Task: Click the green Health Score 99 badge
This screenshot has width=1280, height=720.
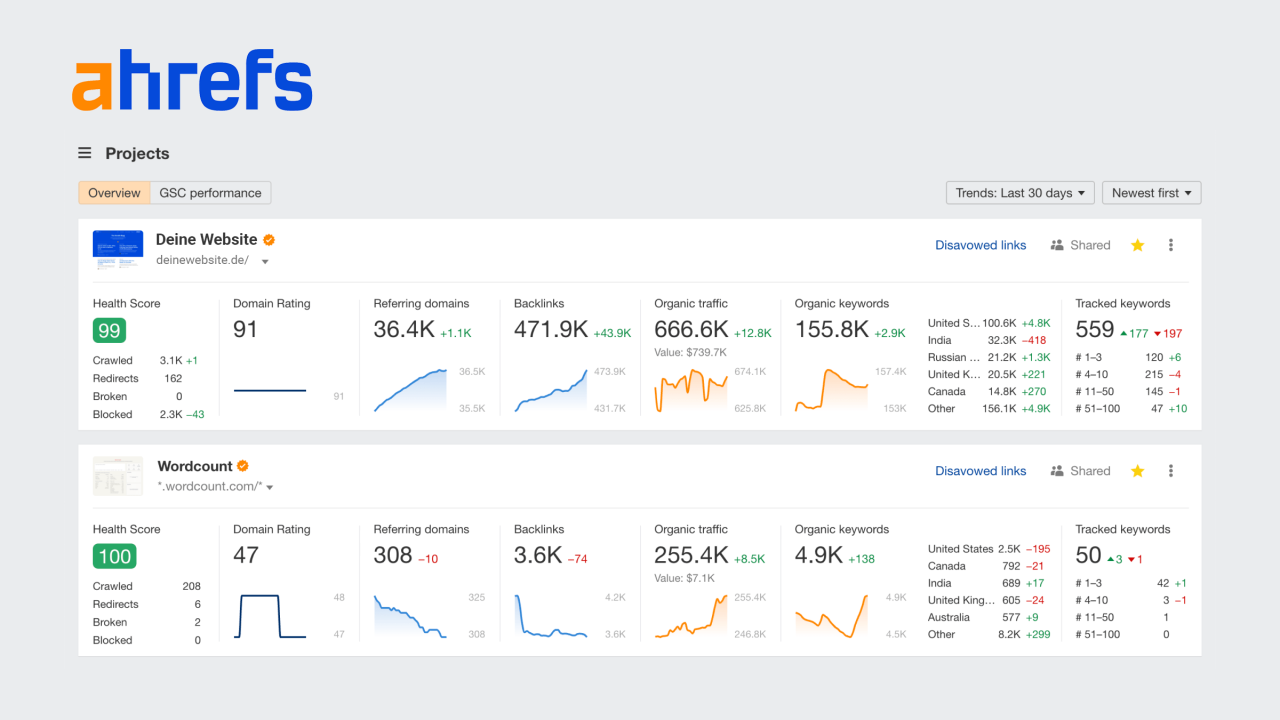Action: 109,331
